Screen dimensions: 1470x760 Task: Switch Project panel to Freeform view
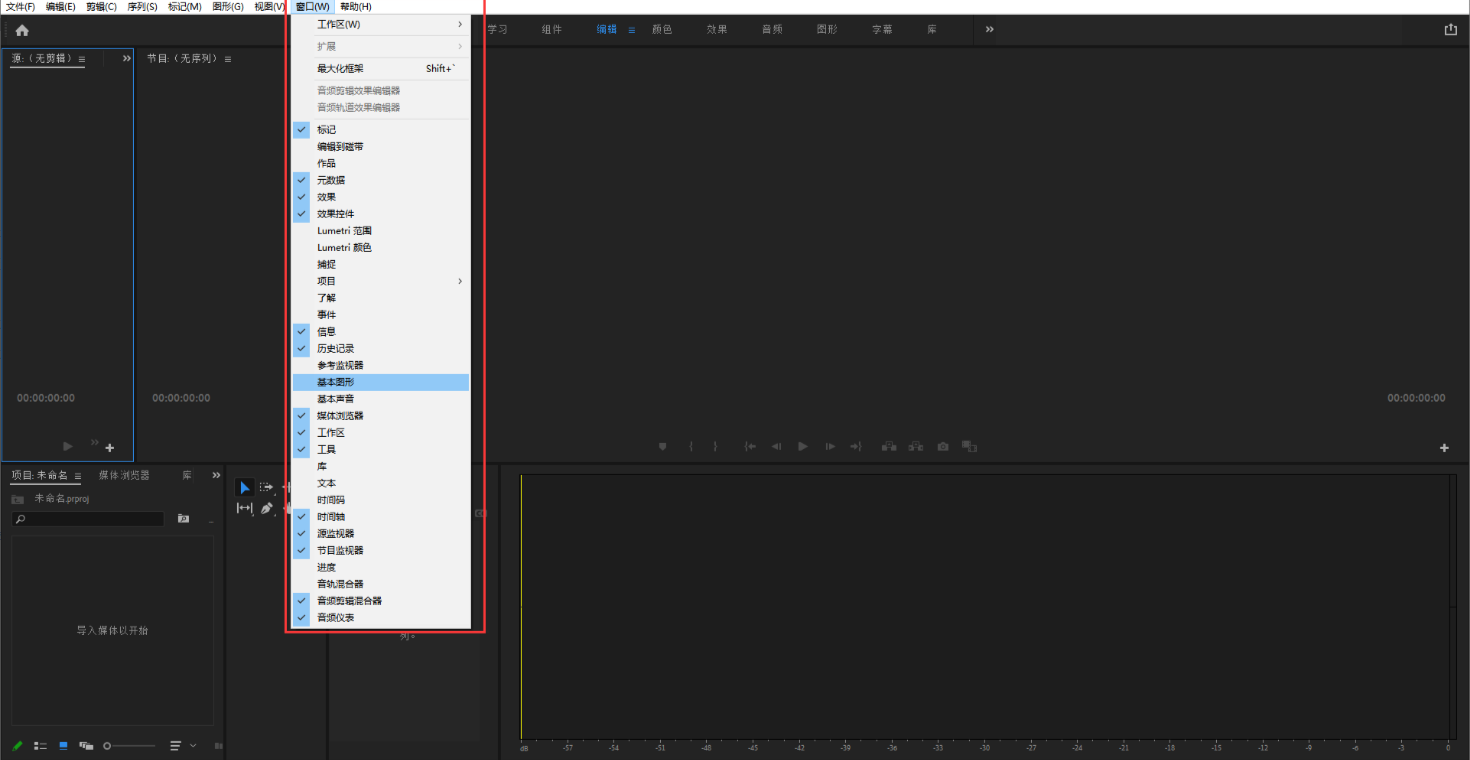pos(87,746)
